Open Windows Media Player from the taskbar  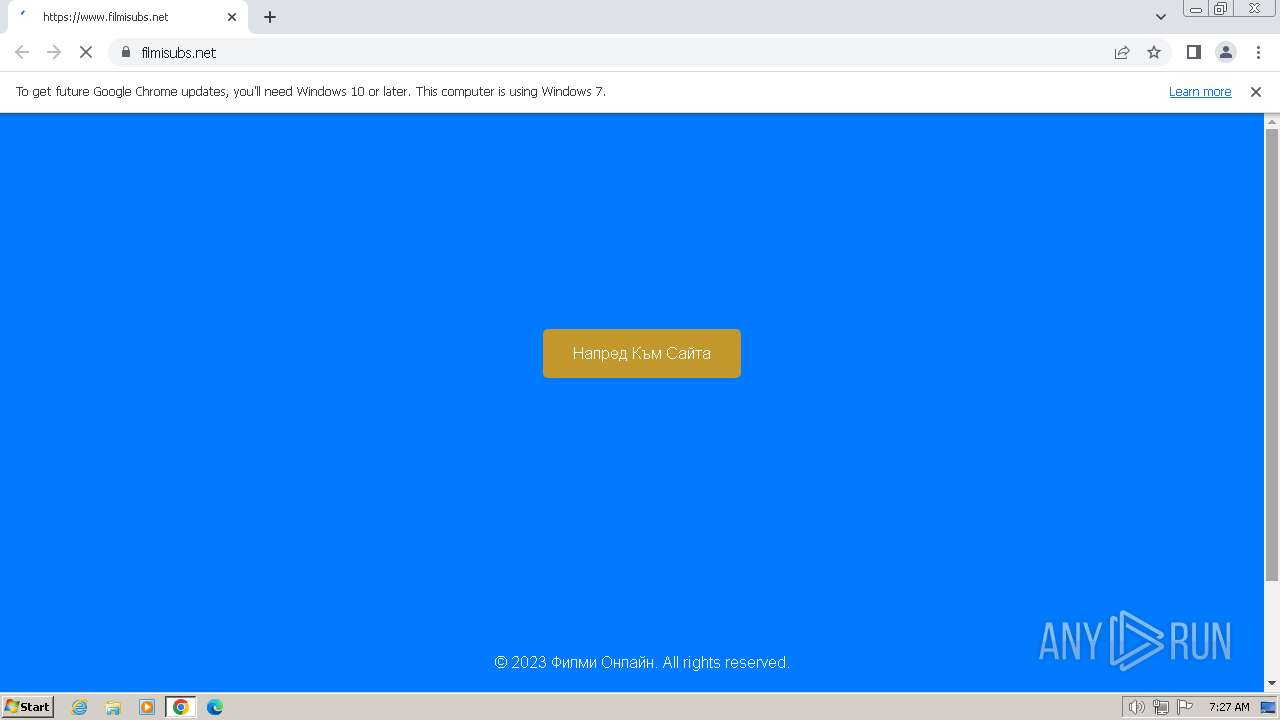tap(147, 707)
